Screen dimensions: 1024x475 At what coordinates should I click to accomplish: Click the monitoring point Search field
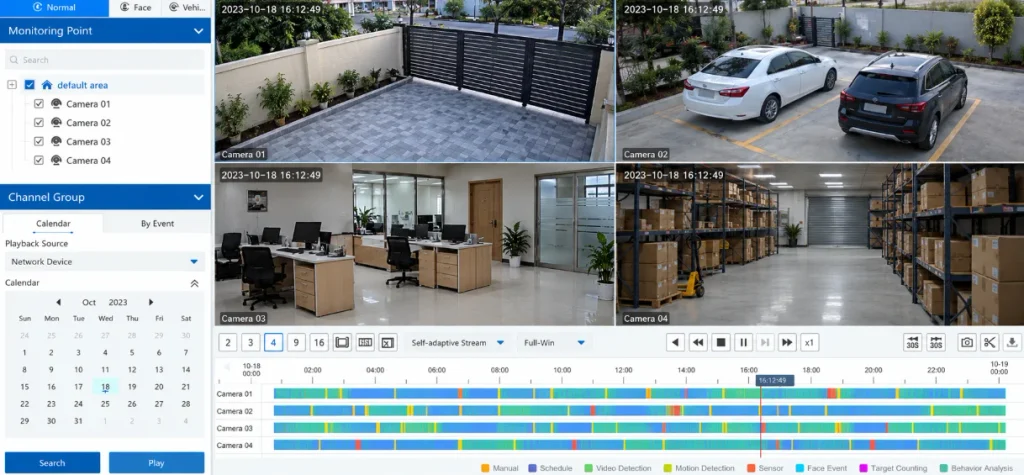point(104,60)
